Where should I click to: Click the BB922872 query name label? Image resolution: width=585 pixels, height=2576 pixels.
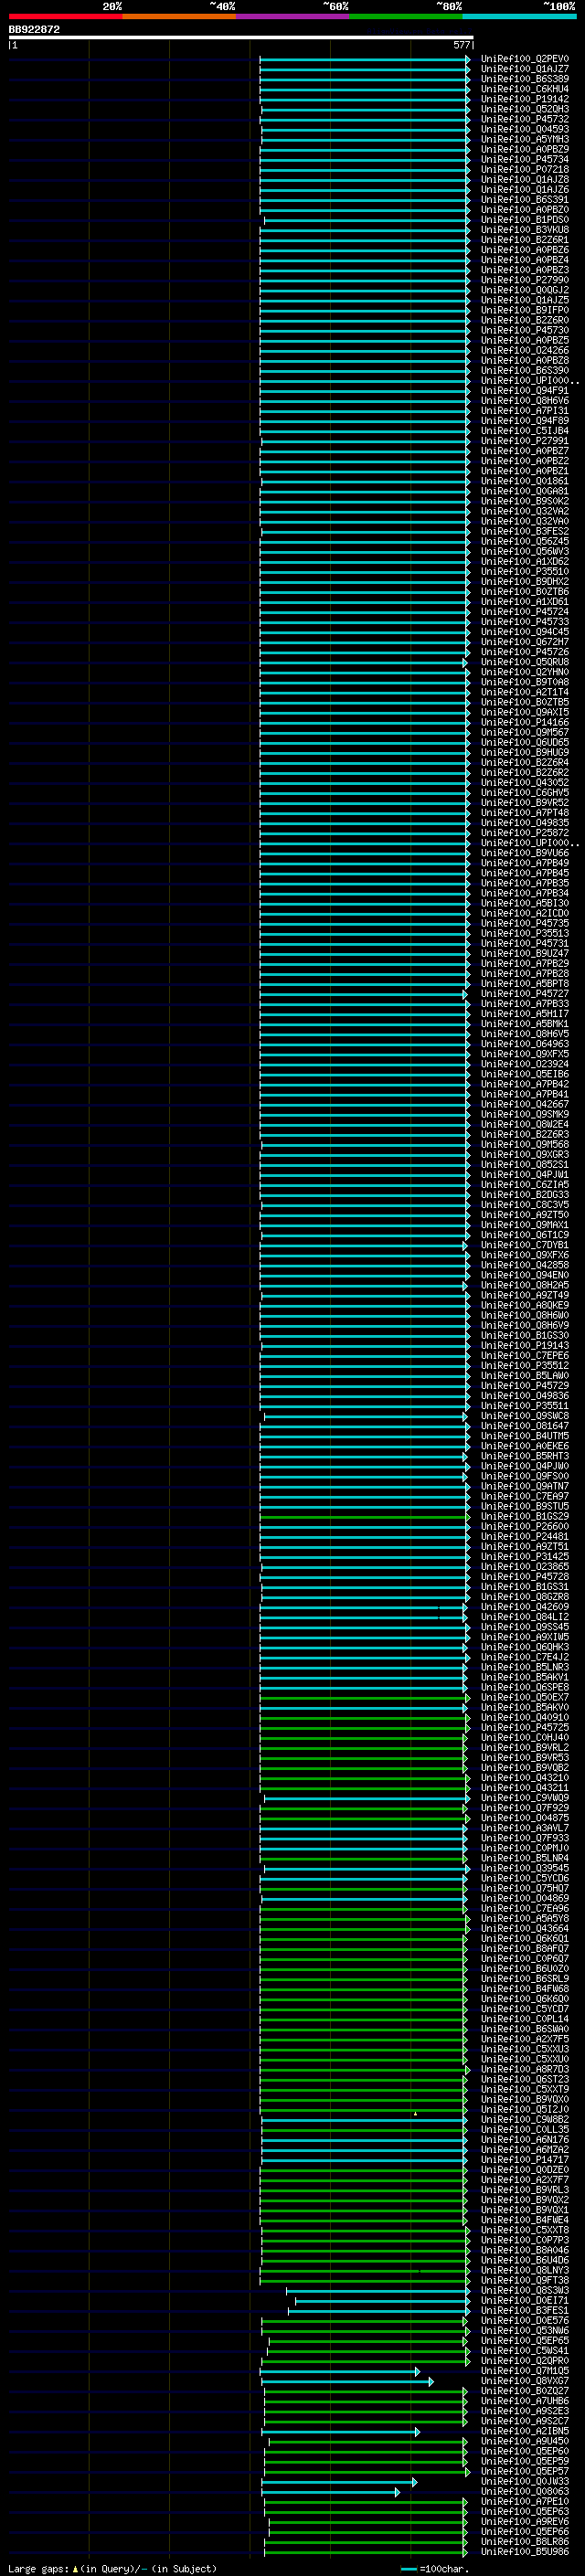(34, 30)
